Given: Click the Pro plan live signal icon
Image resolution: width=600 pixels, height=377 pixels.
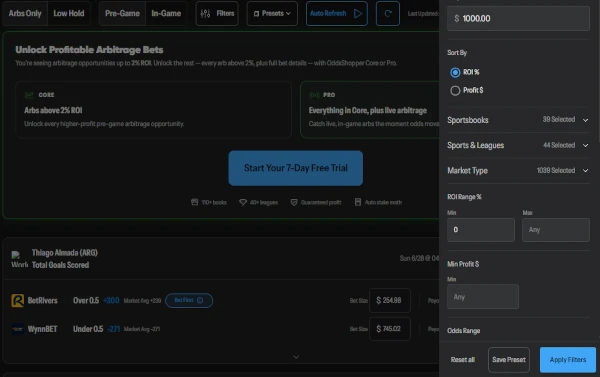Looking at the screenshot, I should [x=314, y=95].
